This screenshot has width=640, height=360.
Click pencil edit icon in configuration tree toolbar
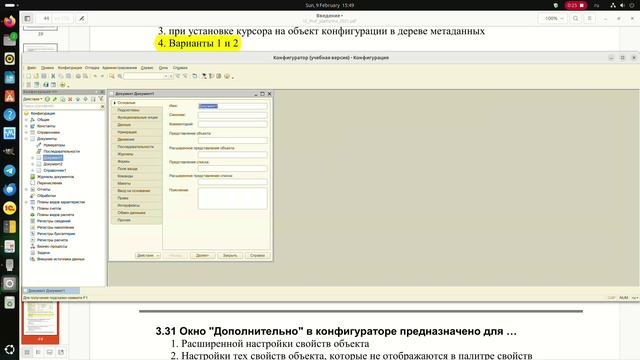click(55, 99)
